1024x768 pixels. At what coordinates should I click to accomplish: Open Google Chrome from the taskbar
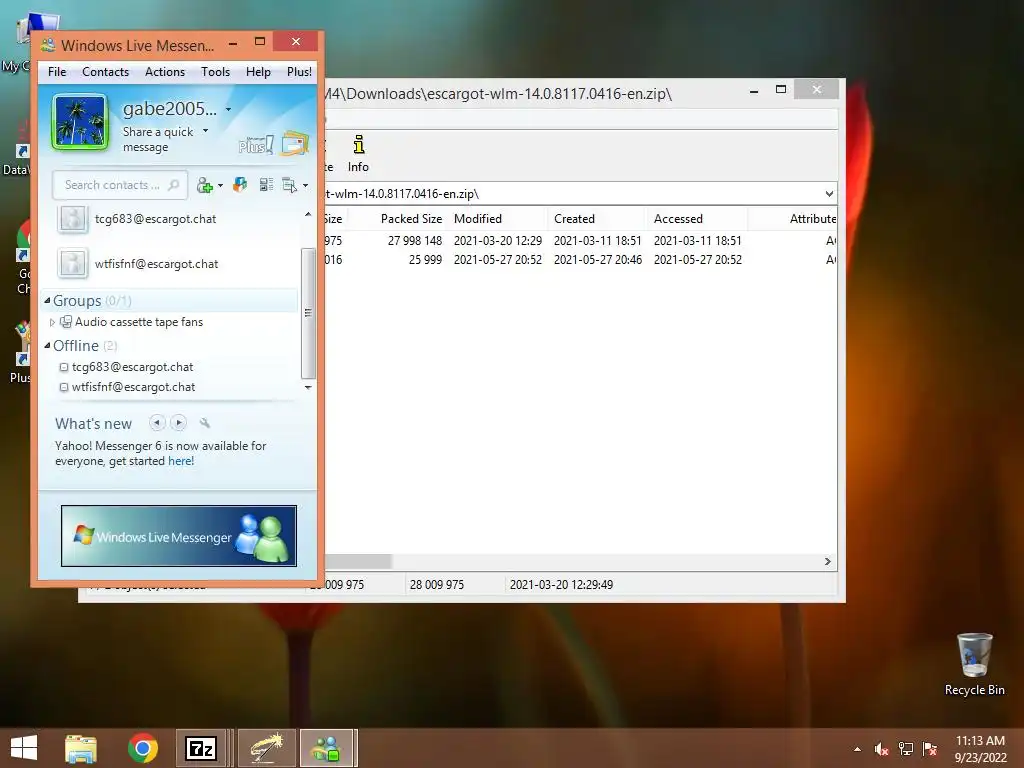tap(142, 748)
